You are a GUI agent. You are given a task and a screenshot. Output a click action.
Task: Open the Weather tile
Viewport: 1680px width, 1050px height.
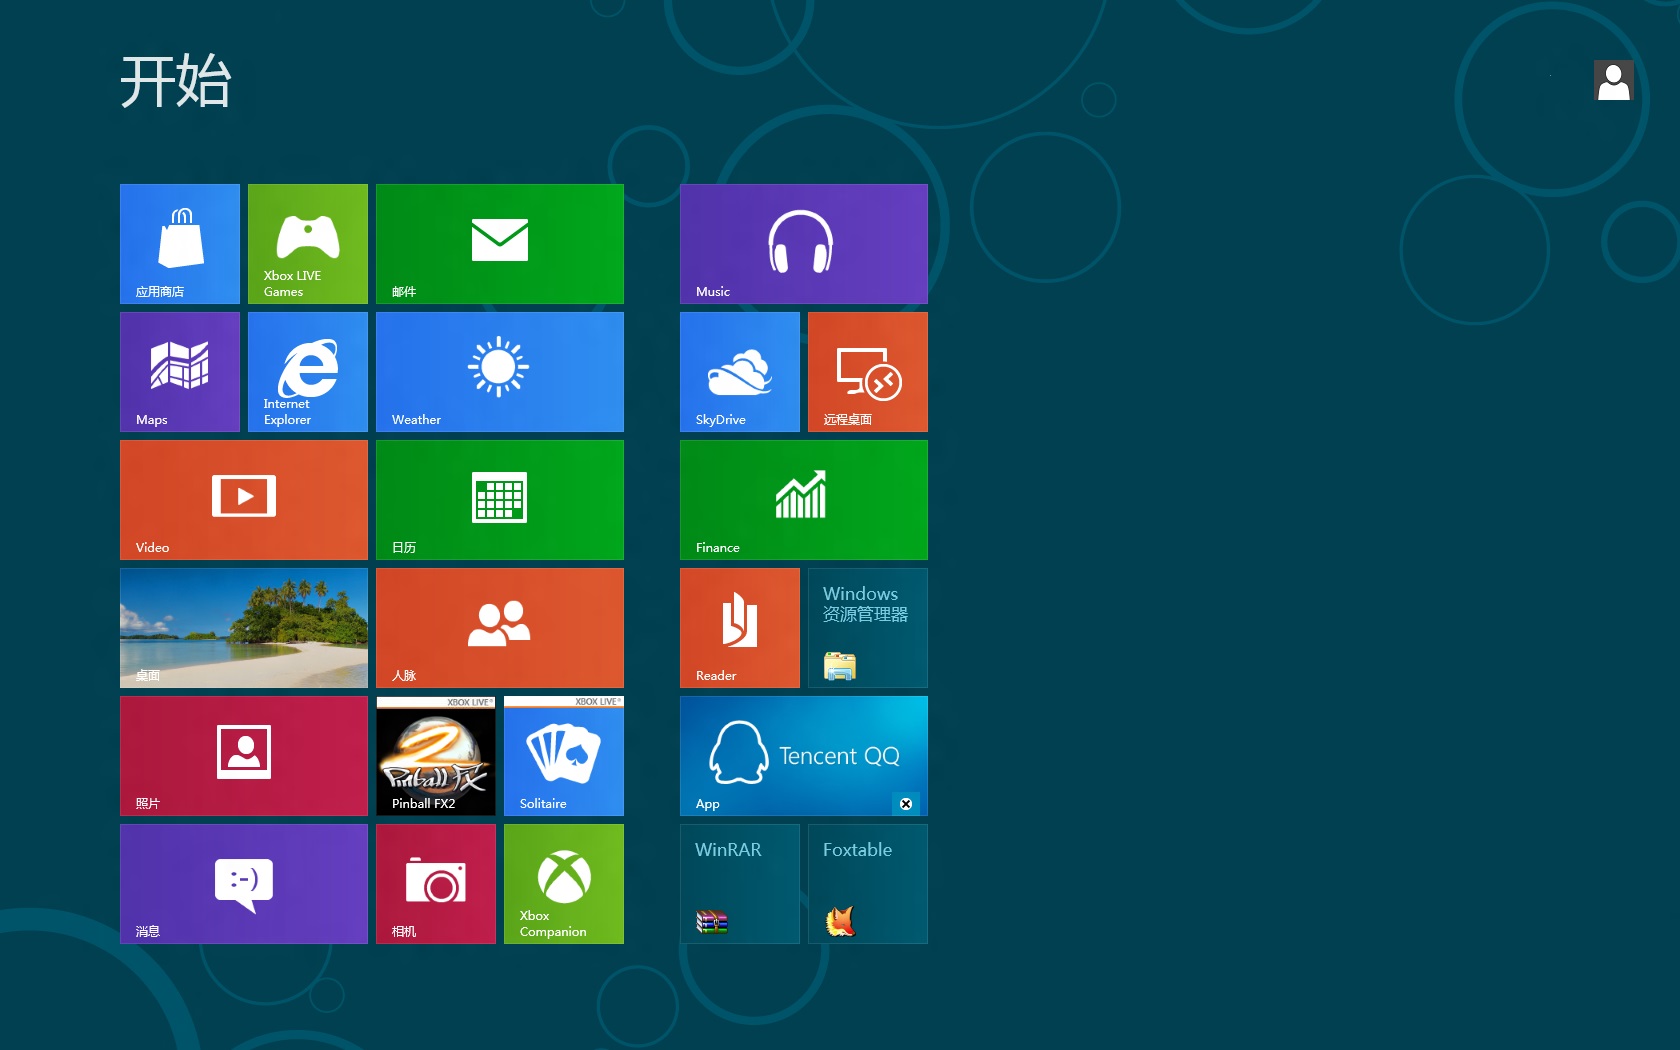[500, 372]
